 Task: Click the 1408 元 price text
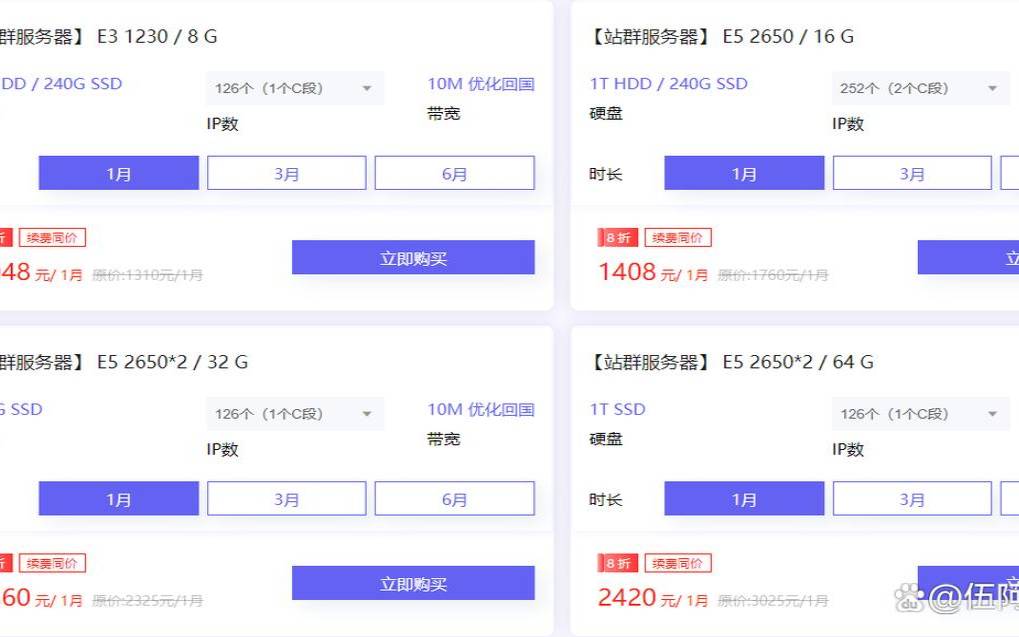click(x=628, y=271)
